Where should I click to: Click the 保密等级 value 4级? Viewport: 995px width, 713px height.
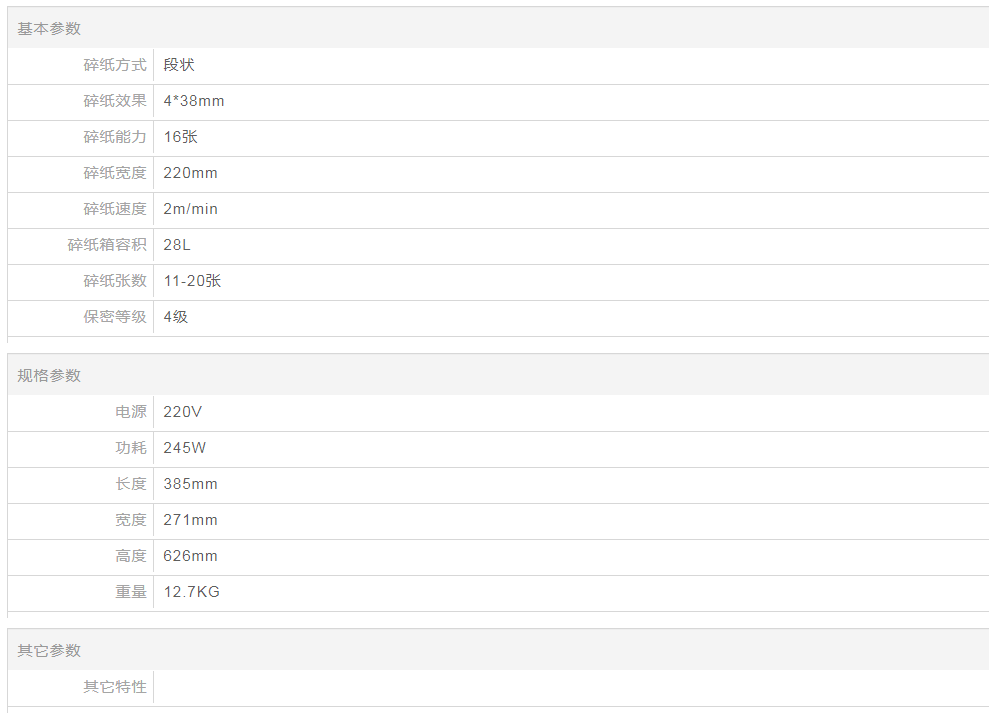click(176, 317)
